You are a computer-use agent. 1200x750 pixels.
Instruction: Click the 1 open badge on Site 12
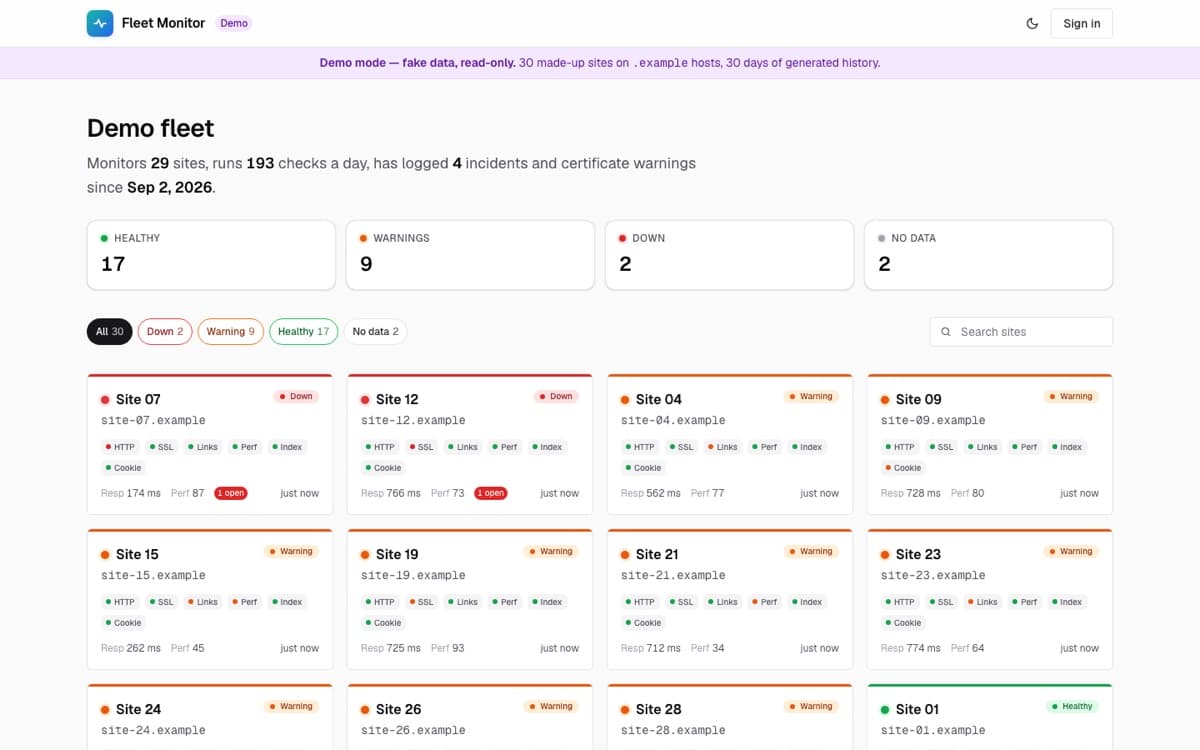(x=491, y=493)
